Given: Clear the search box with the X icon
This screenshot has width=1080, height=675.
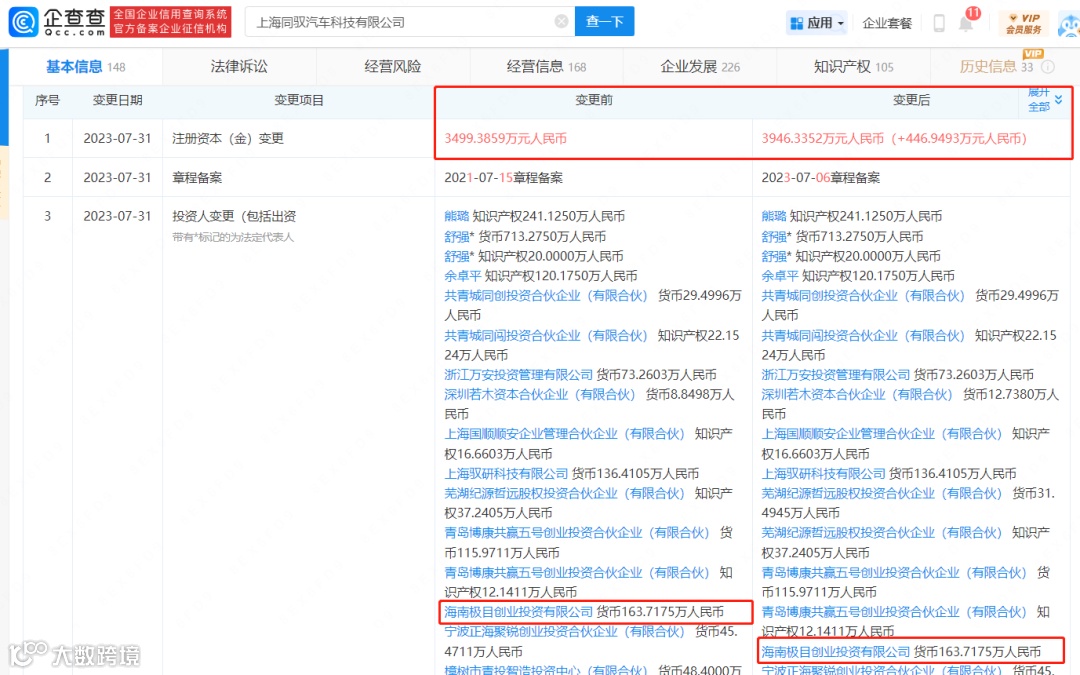Looking at the screenshot, I should click(x=561, y=22).
